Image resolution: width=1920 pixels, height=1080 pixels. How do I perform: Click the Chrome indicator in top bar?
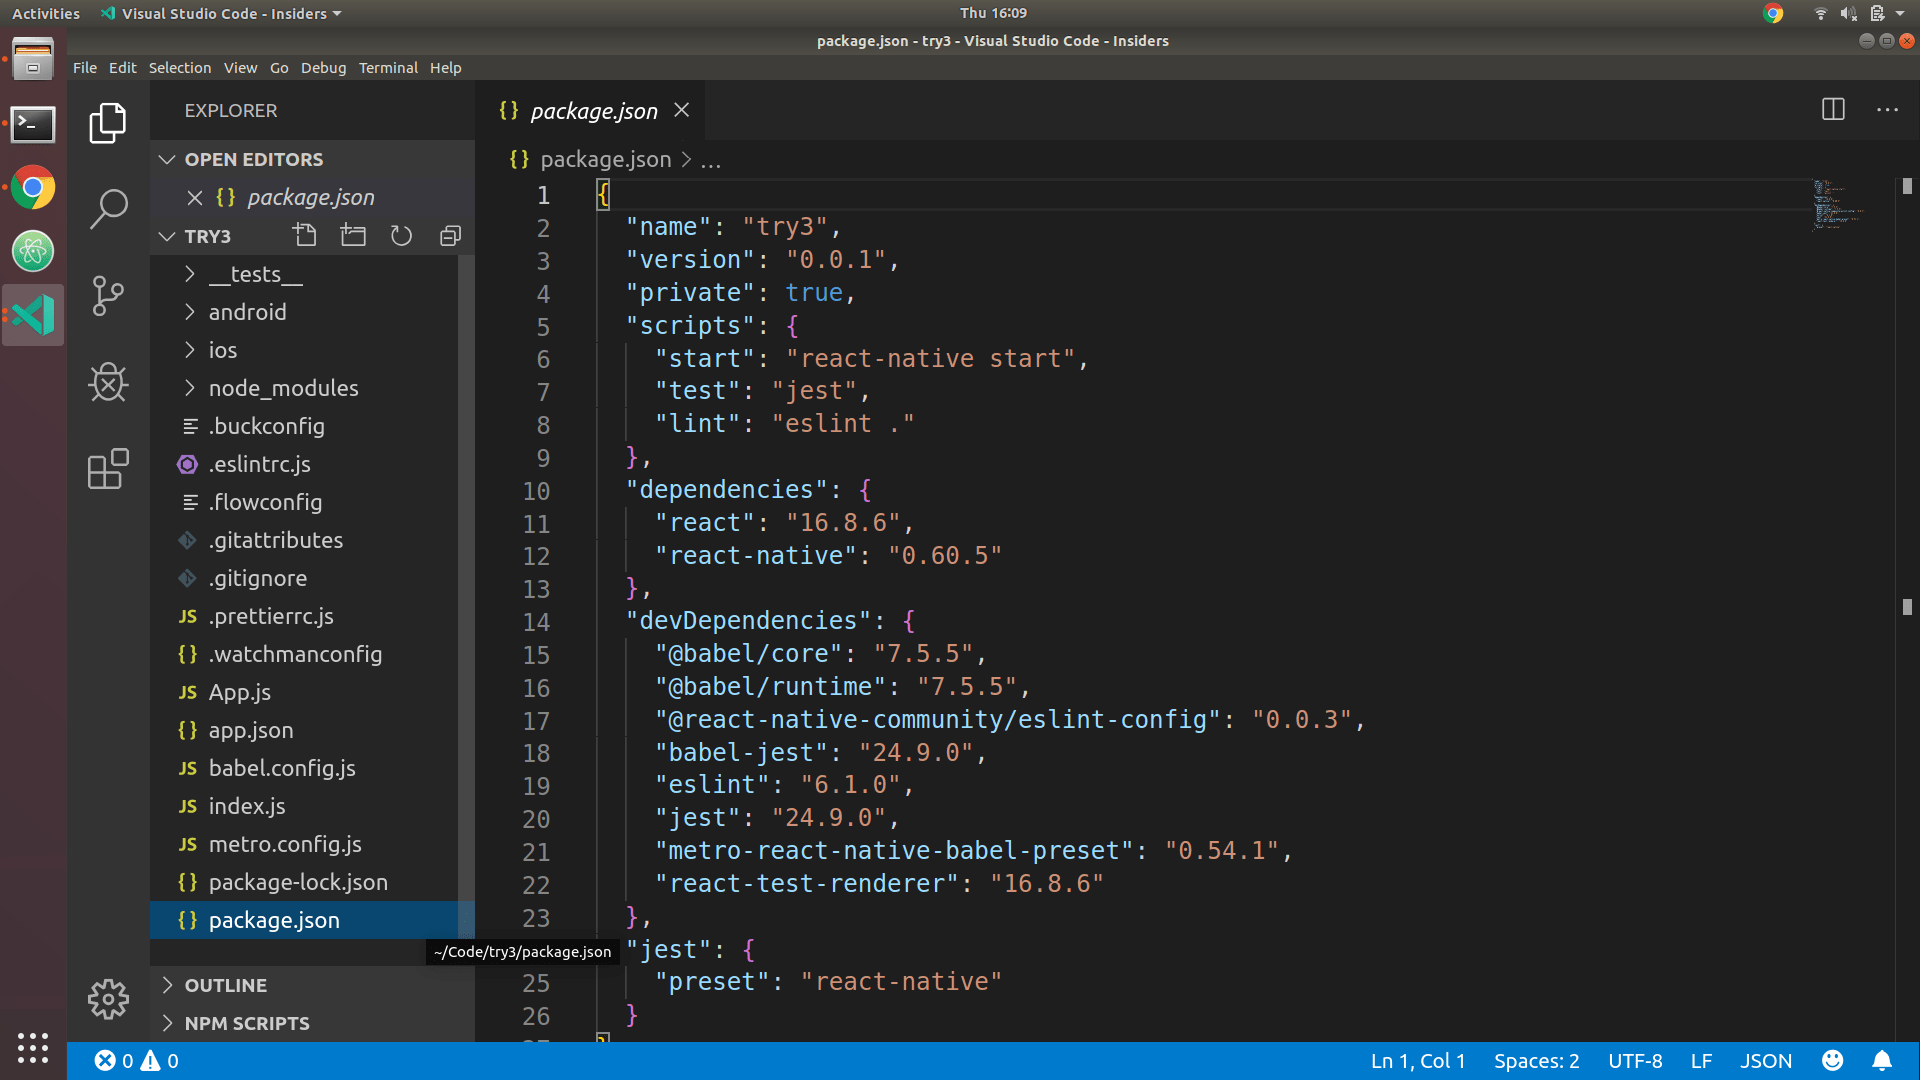tap(1773, 13)
